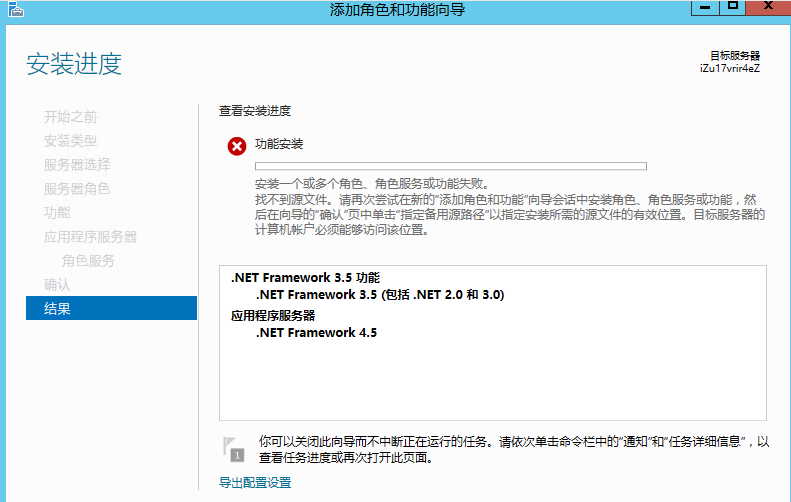The height and width of the screenshot is (502, 791).
Task: Select the highlighted 结果 step
Action: (57, 309)
